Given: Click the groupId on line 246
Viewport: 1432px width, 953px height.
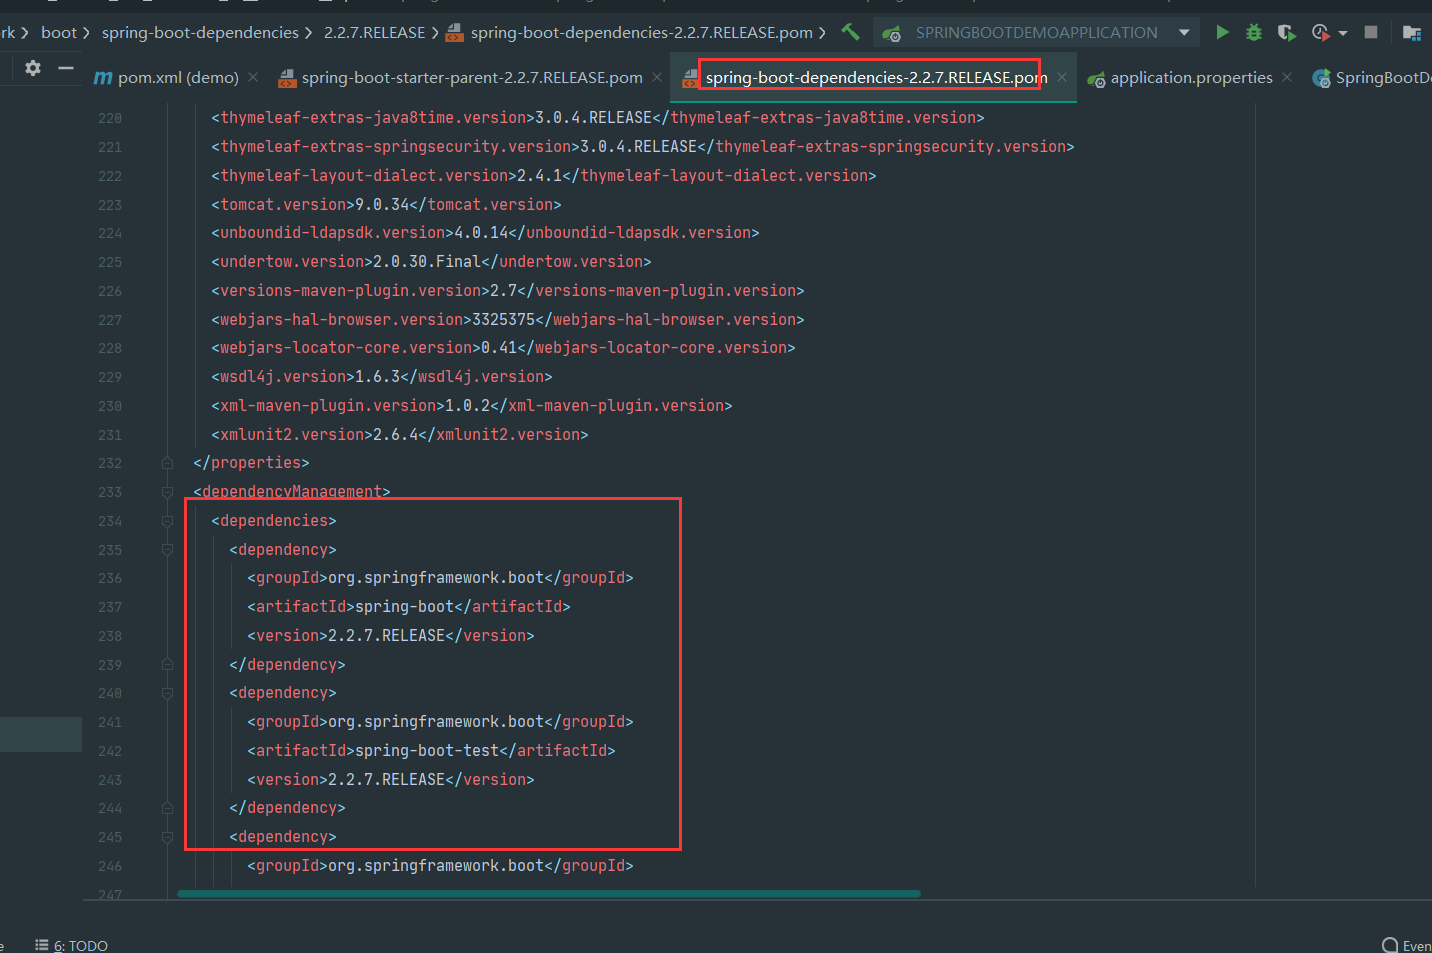Looking at the screenshot, I should tap(440, 866).
